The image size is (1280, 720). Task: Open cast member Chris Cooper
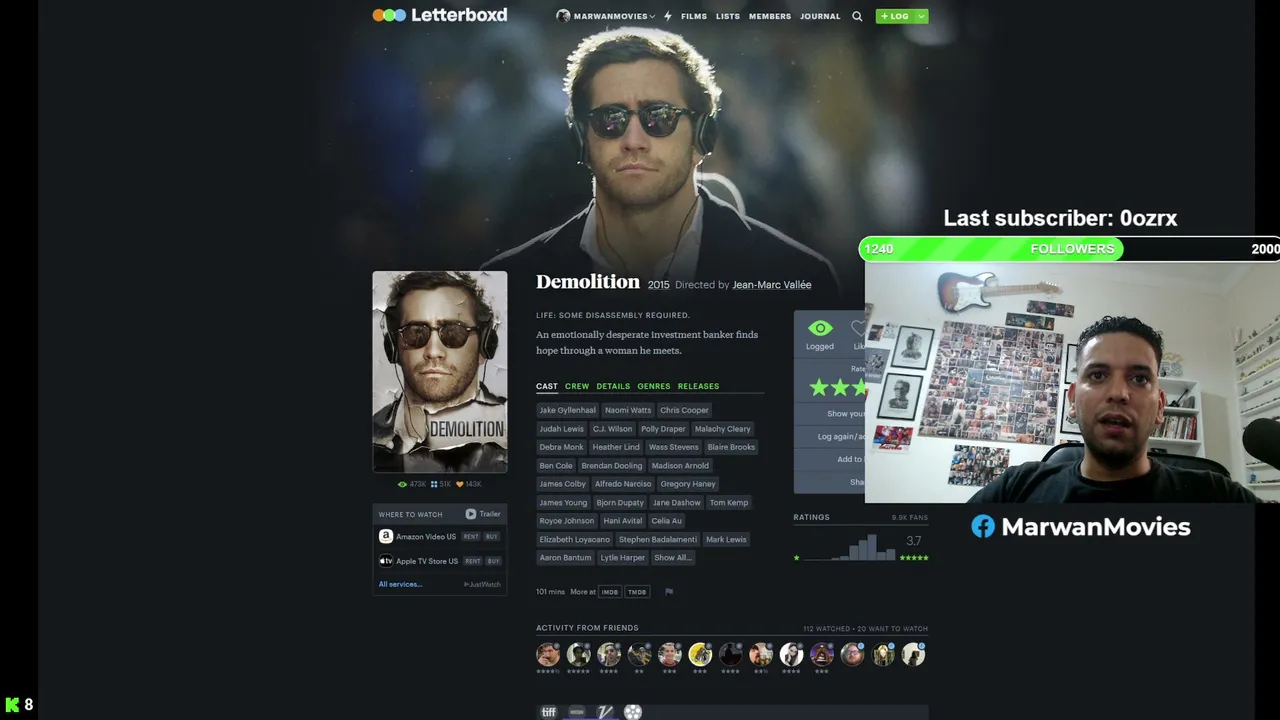684,410
